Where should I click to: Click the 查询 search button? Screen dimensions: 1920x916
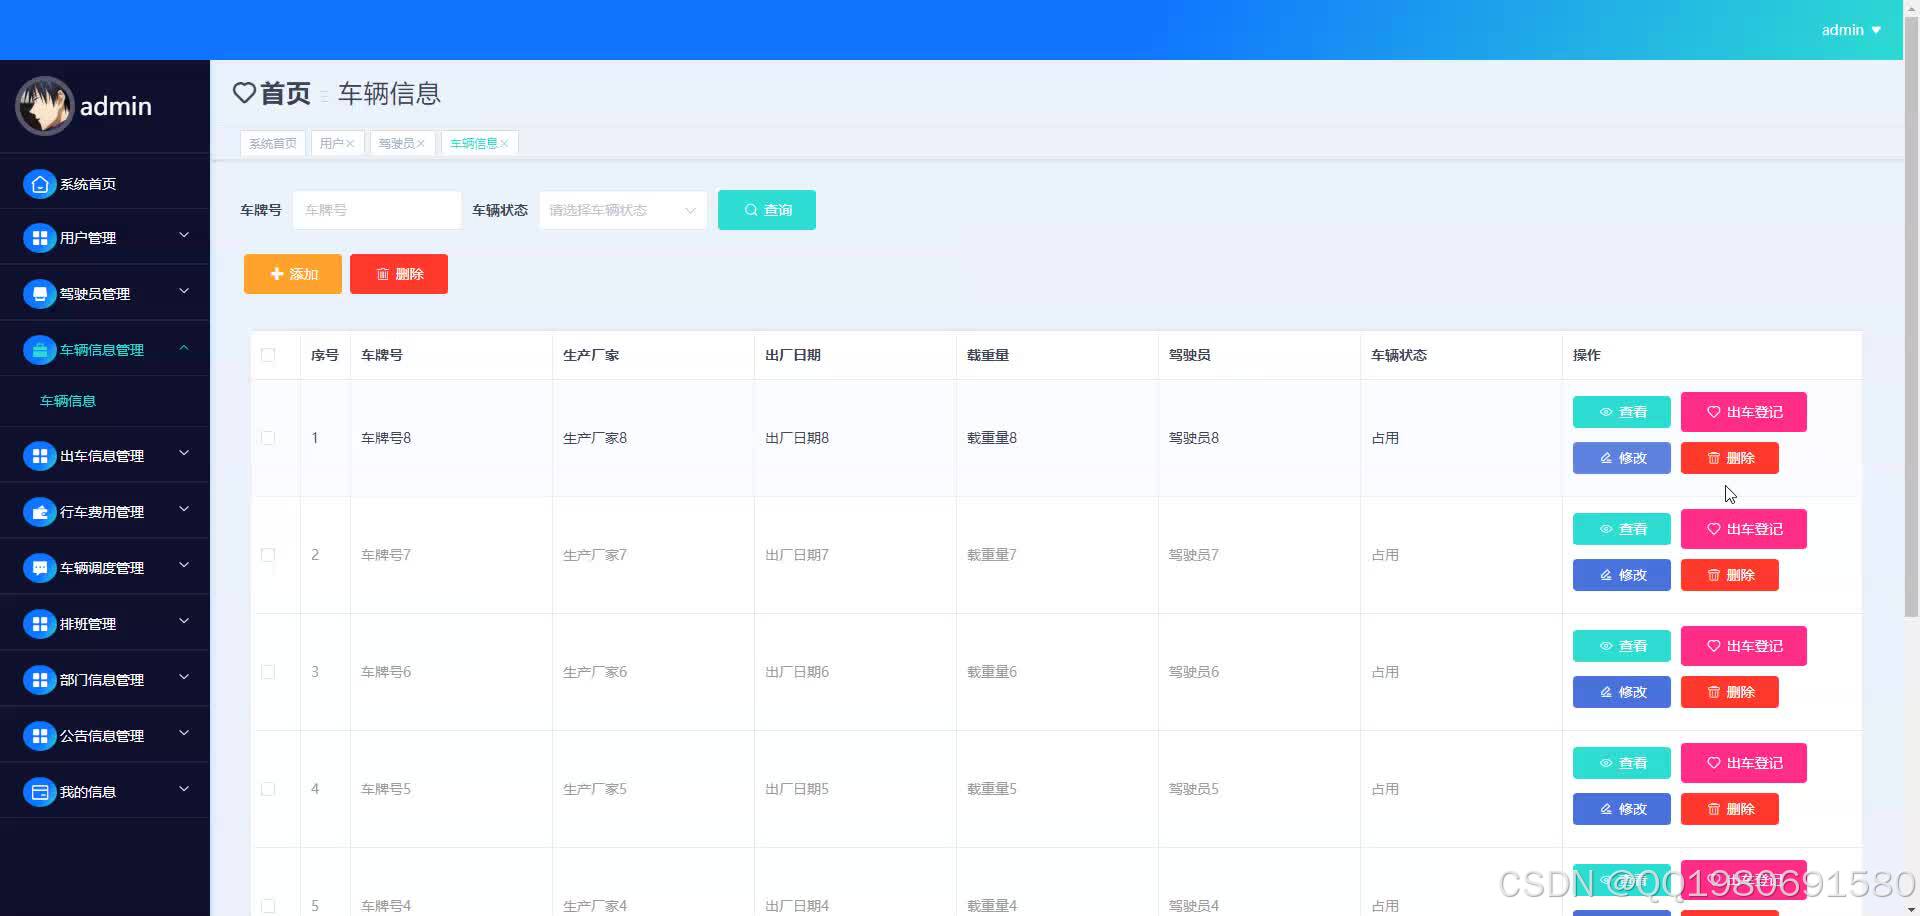point(767,210)
